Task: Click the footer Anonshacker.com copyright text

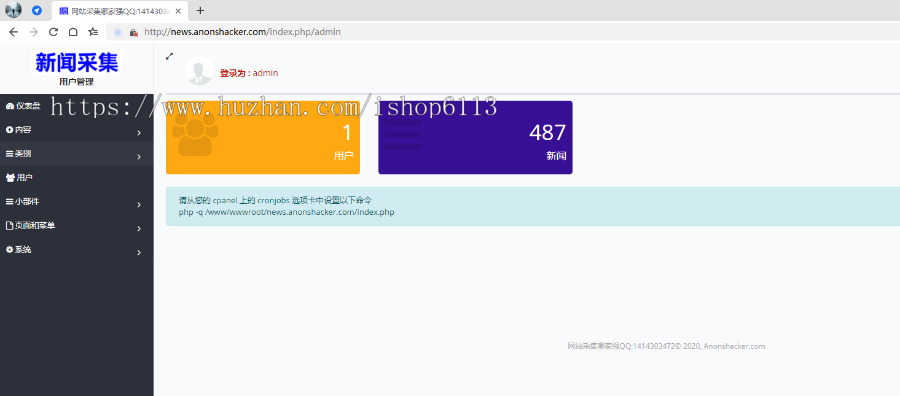Action: pyautogui.click(x=666, y=346)
